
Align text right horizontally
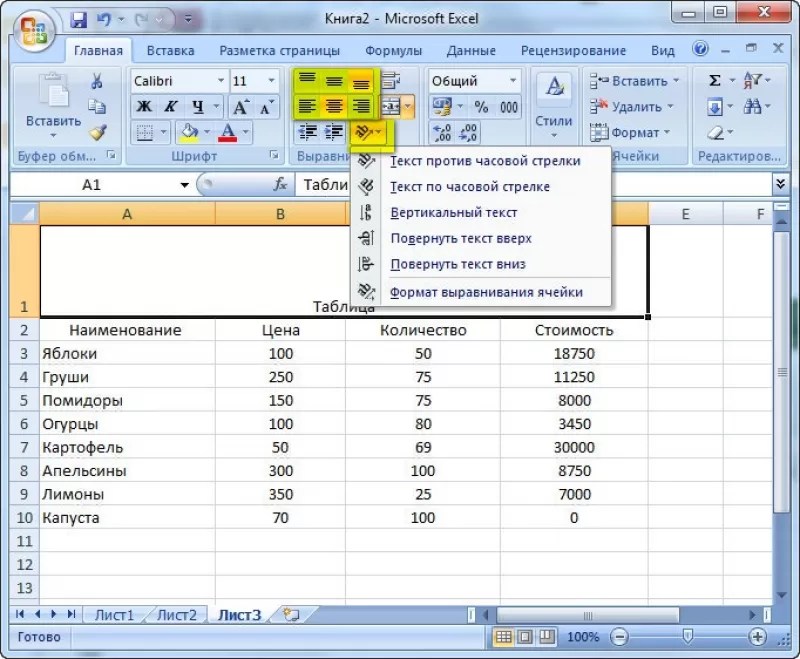click(x=361, y=107)
